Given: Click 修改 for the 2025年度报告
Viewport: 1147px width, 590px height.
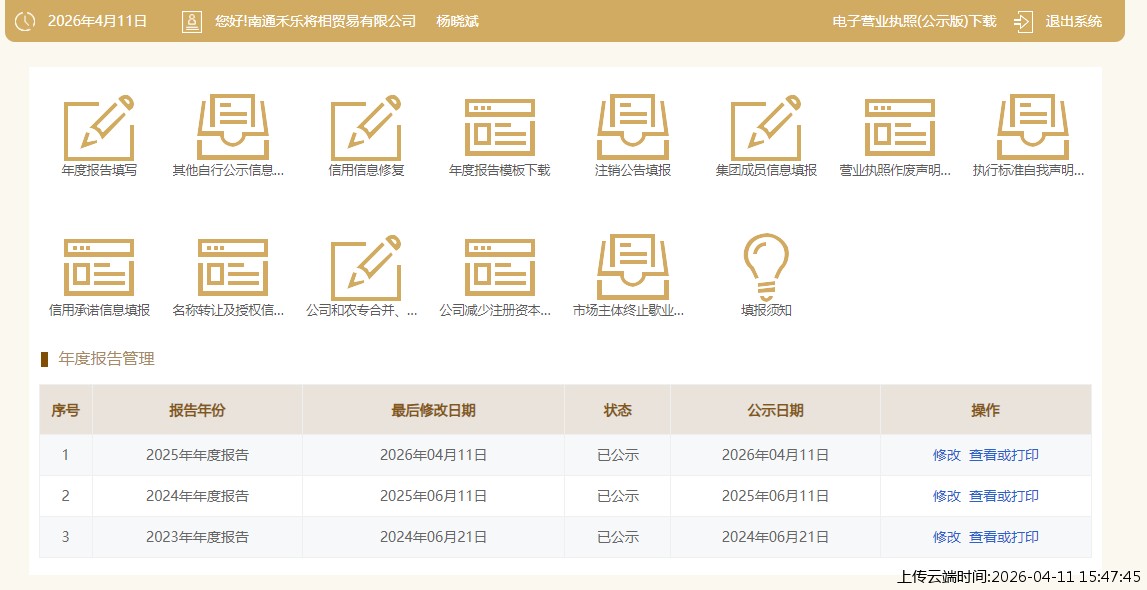Looking at the screenshot, I should tap(946, 455).
